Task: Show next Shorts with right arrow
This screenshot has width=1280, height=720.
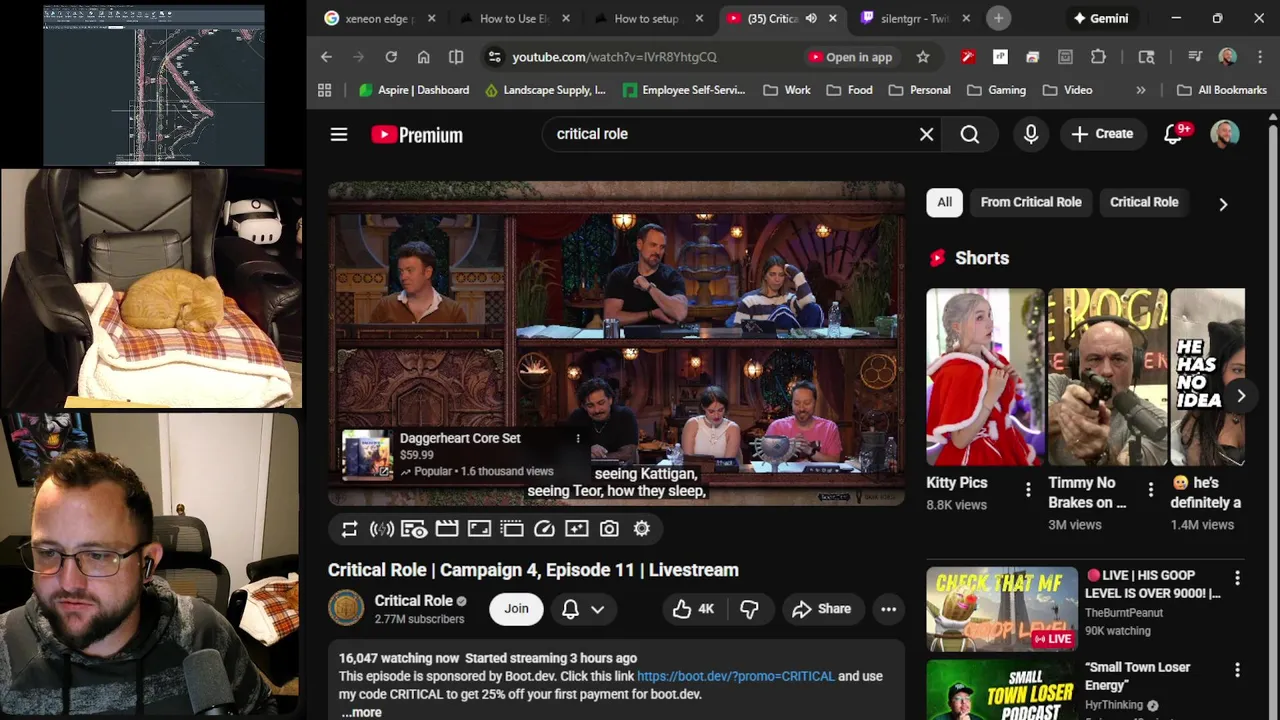Action: [x=1240, y=396]
